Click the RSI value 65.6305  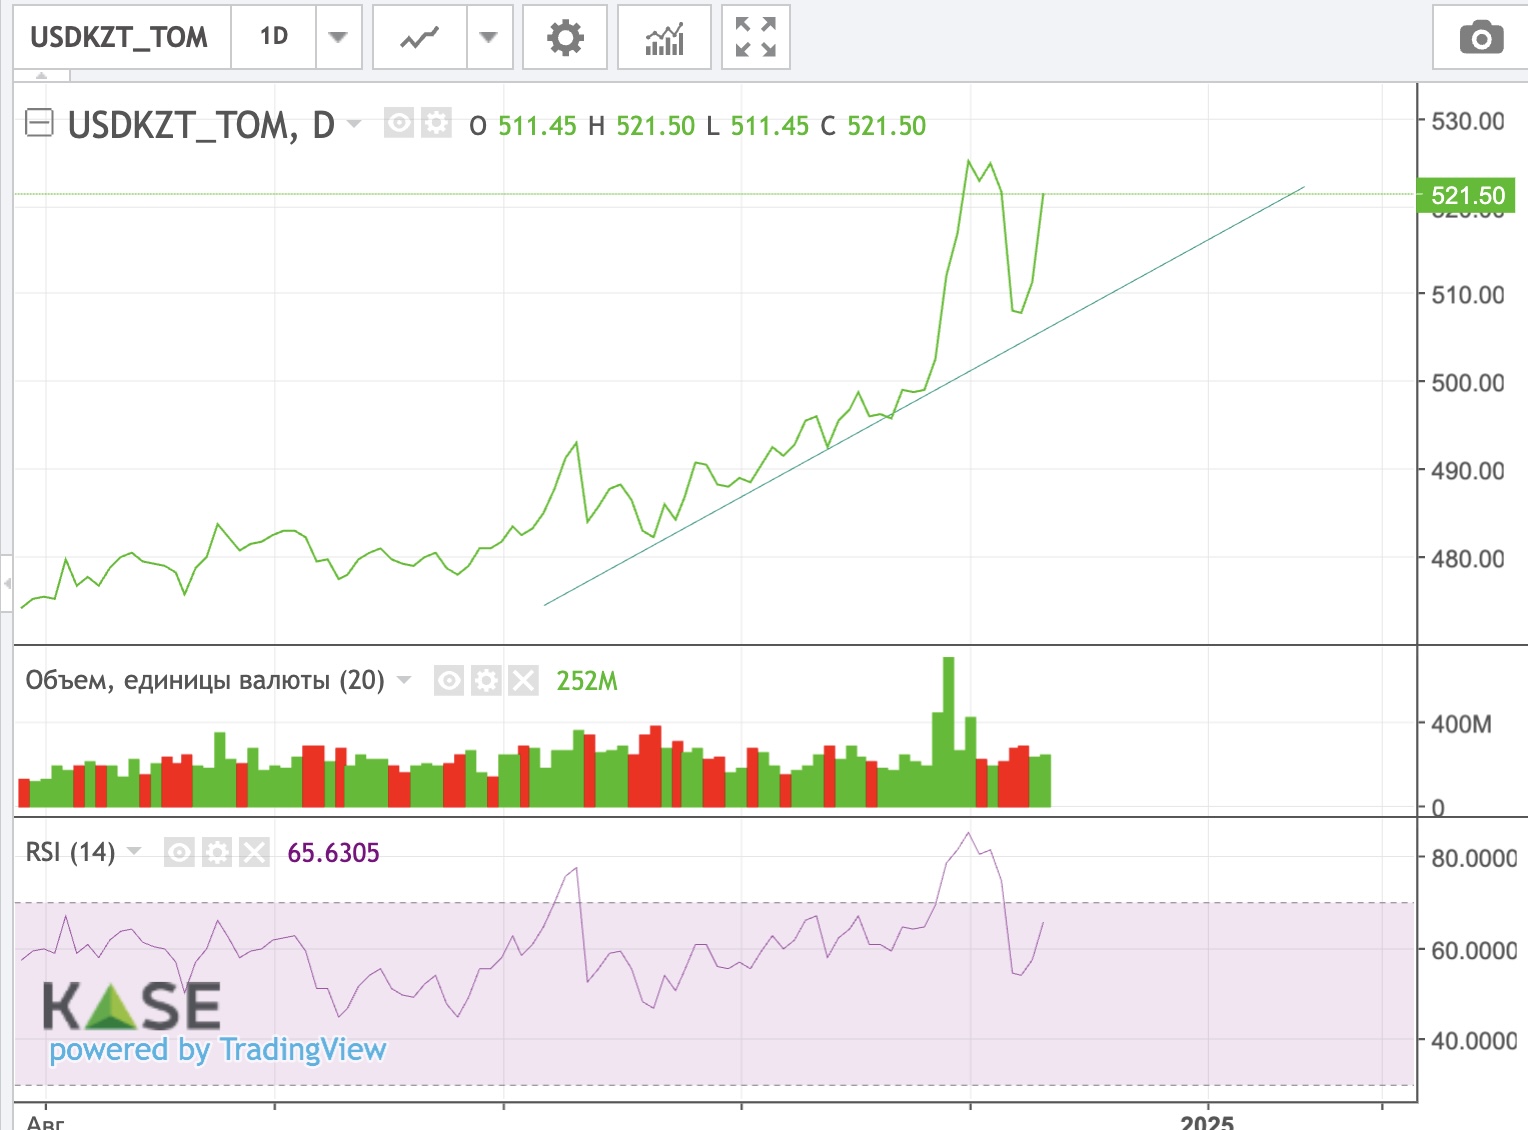(333, 853)
